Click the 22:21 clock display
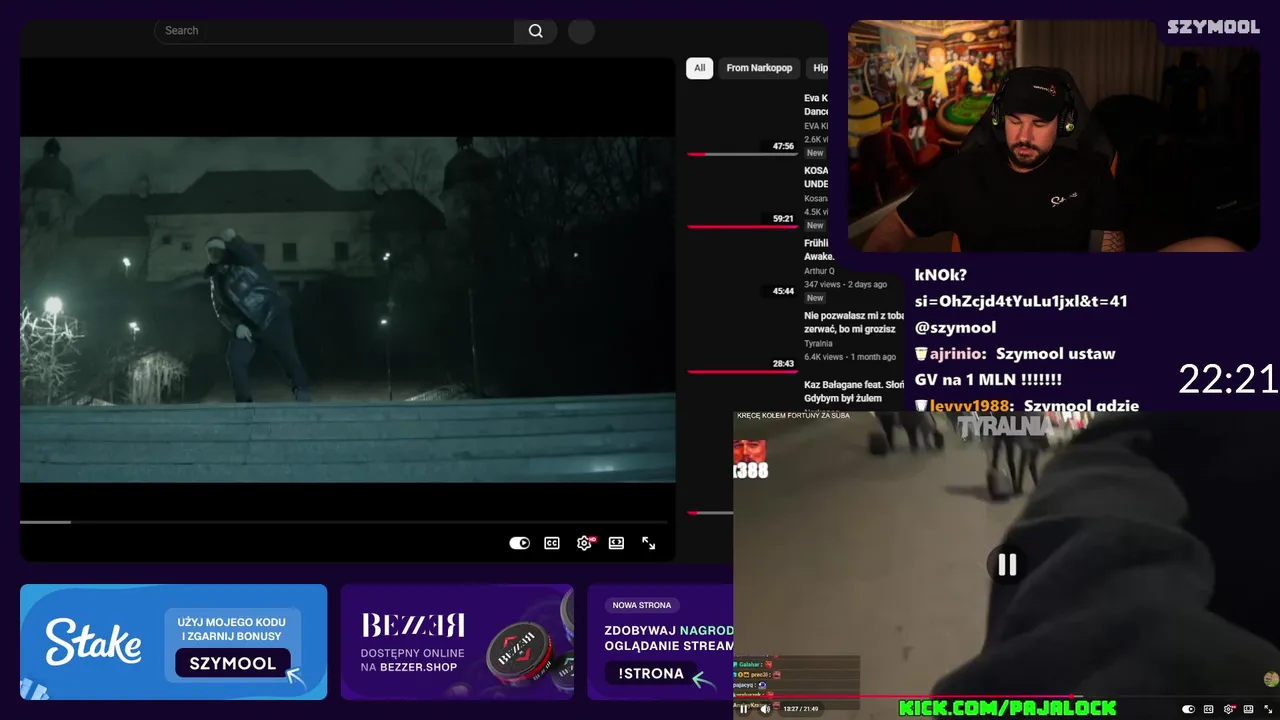The image size is (1280, 720). [1228, 379]
